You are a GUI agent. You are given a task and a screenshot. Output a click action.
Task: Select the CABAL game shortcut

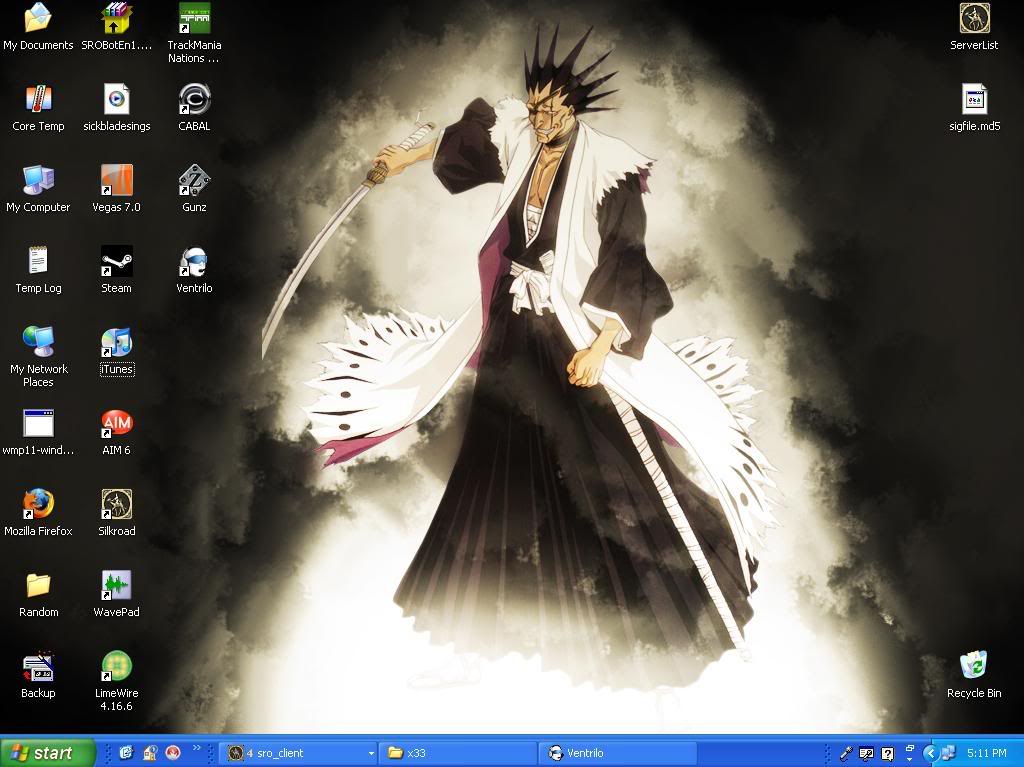[194, 108]
